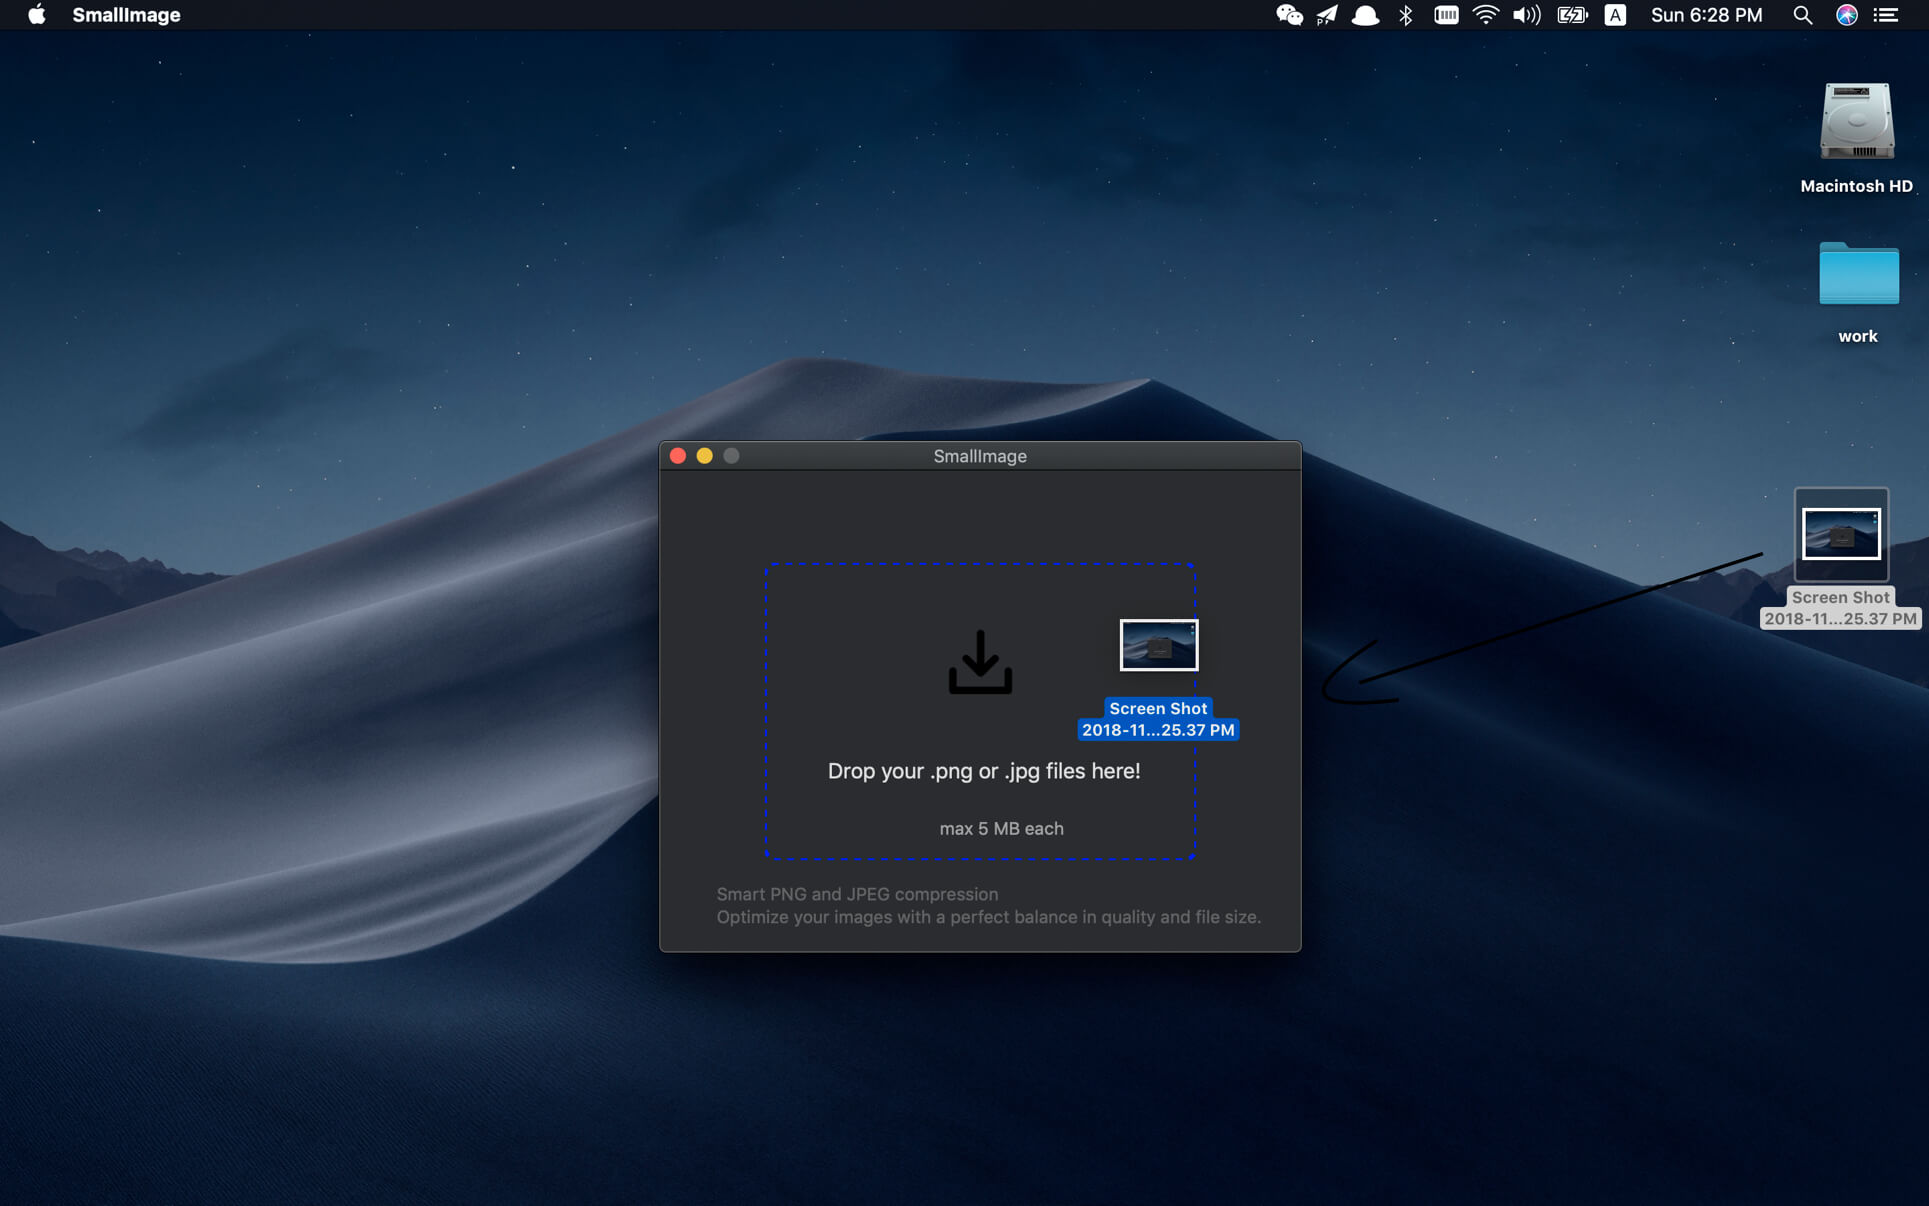Click the WeChat menu bar icon
Viewport: 1929px width, 1206px height.
click(1289, 15)
